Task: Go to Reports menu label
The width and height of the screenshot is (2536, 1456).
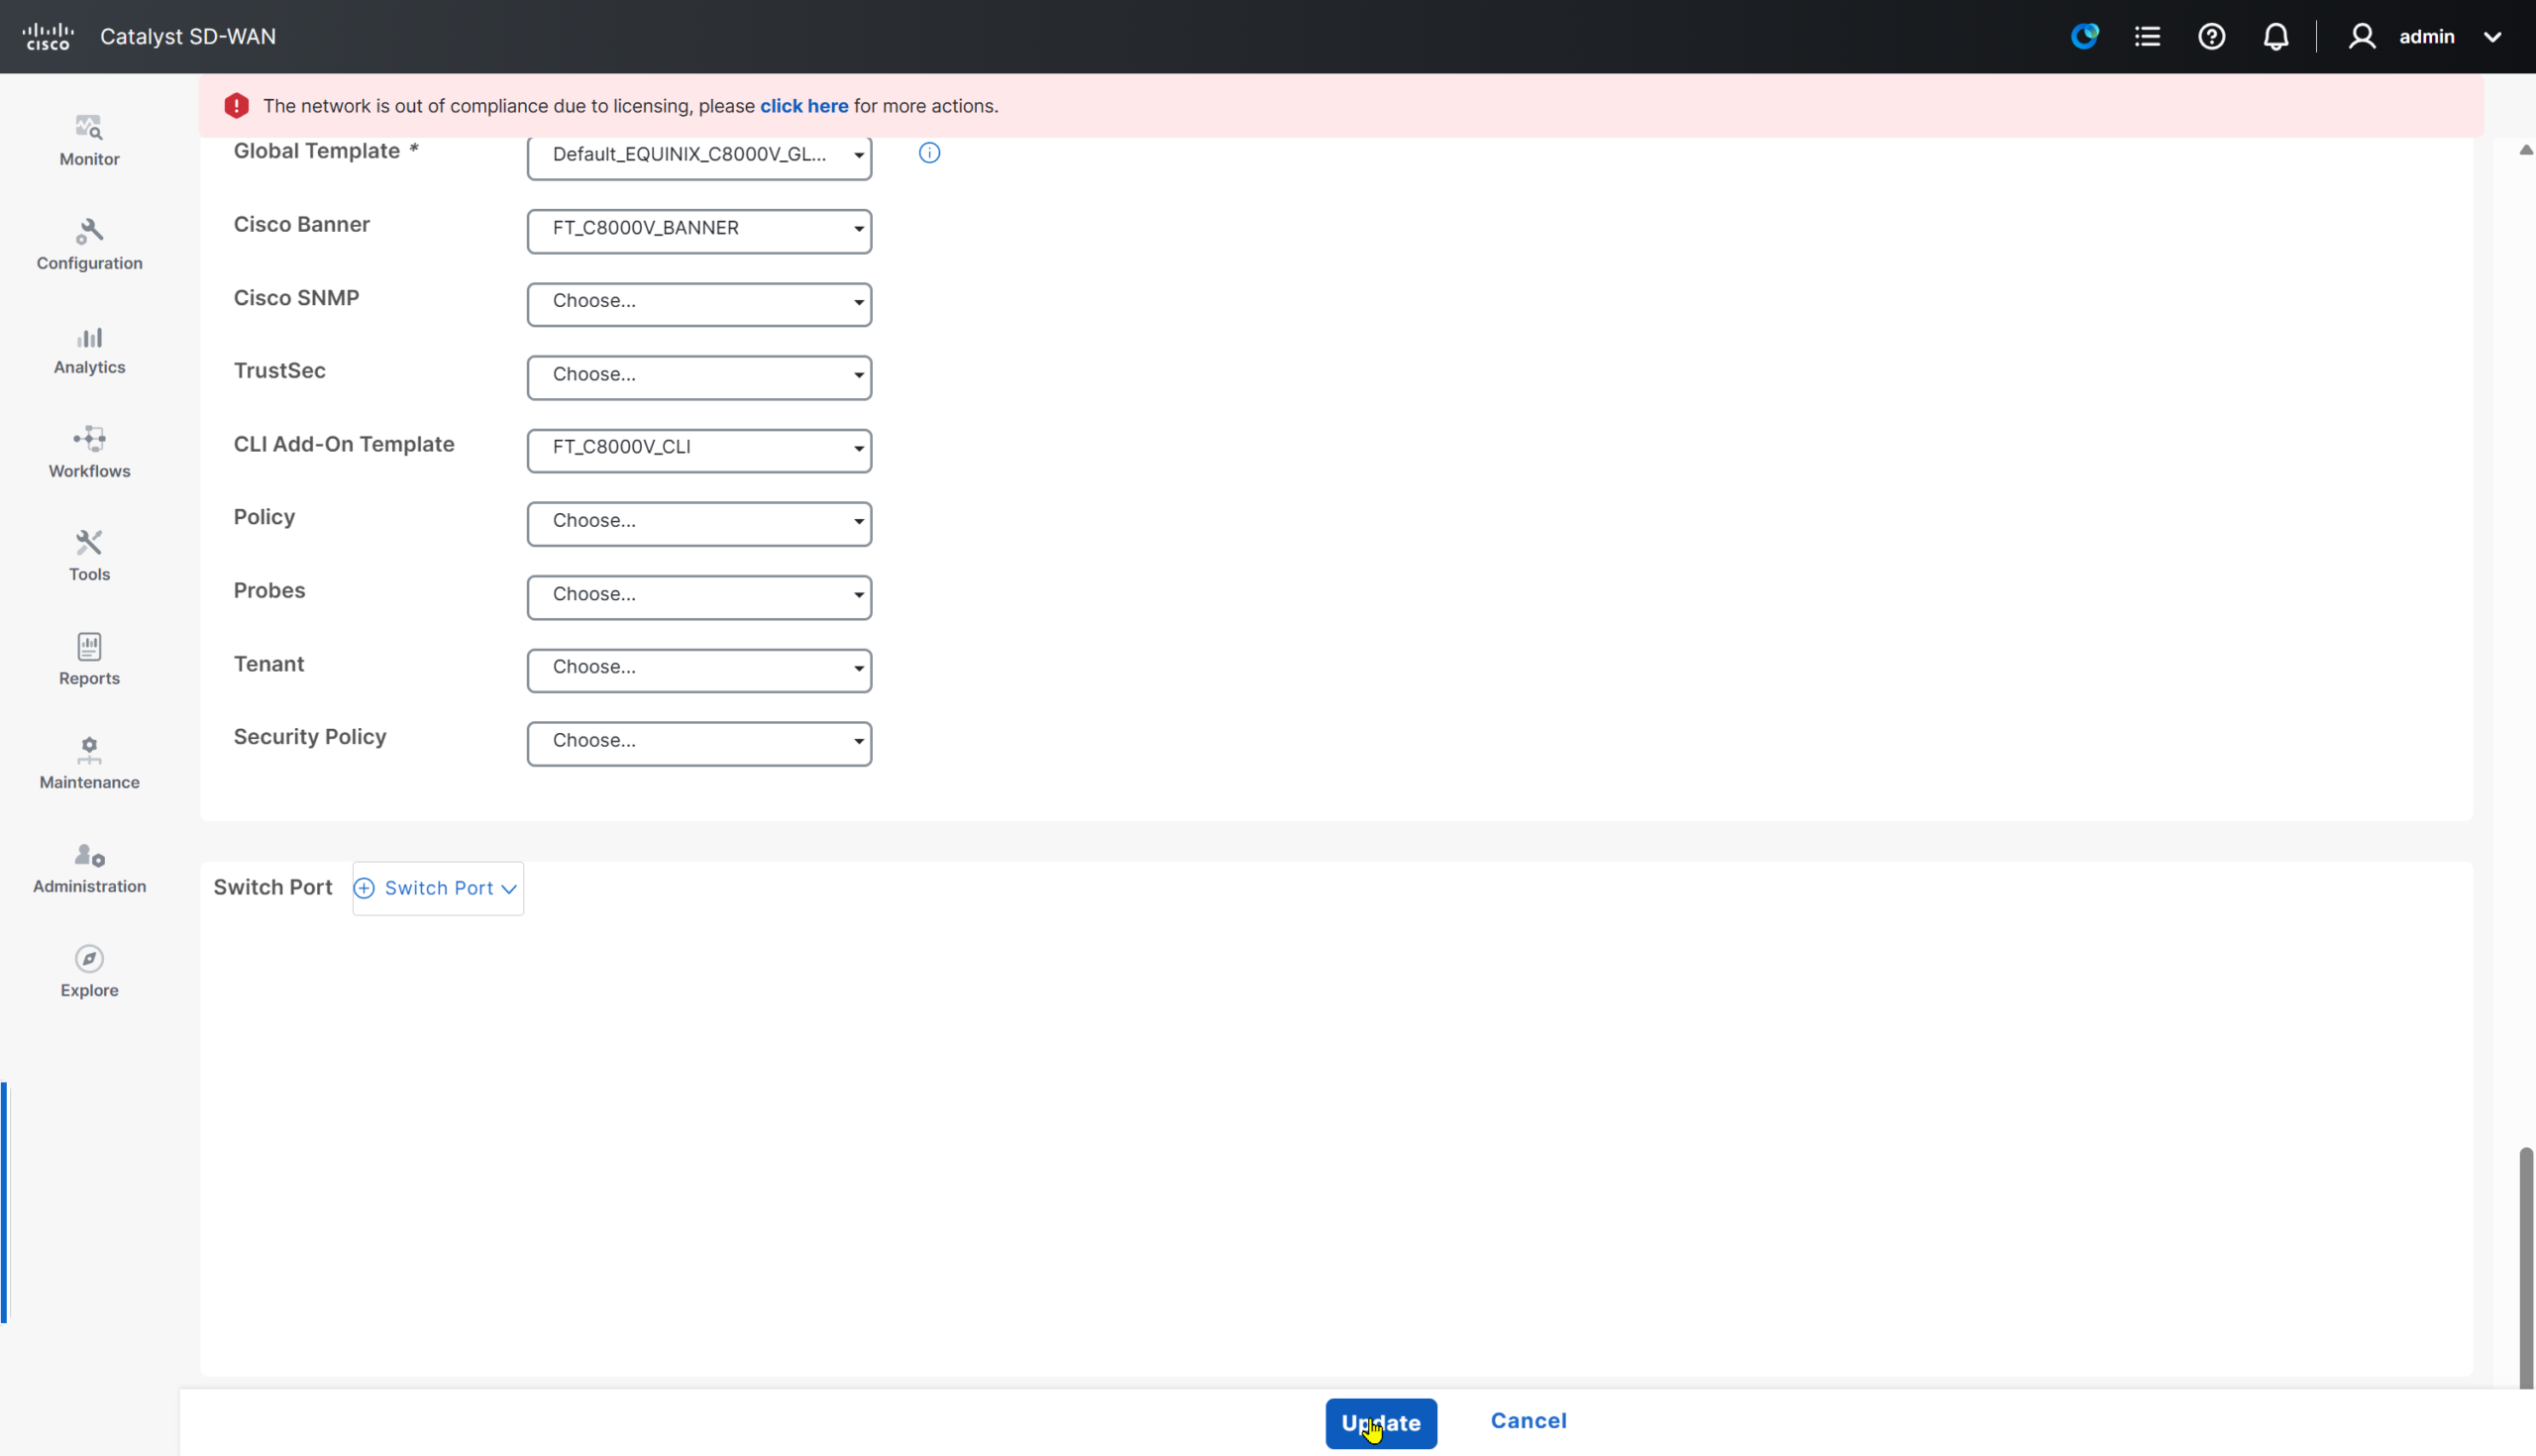Action: (89, 678)
